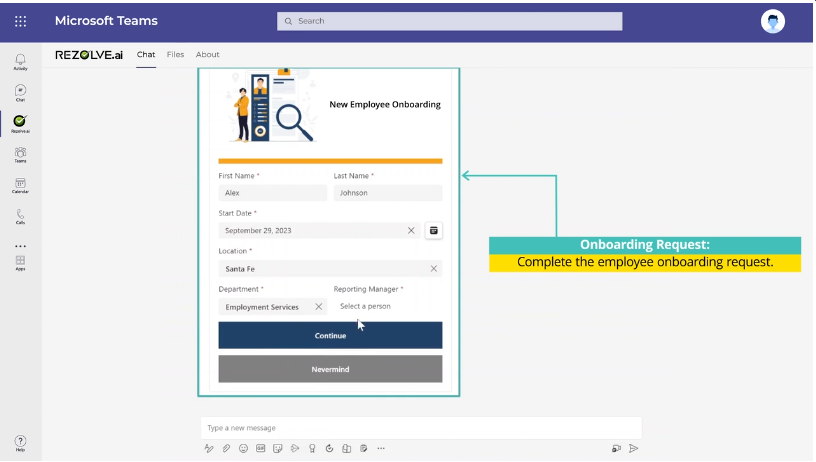This screenshot has width=816, height=462.
Task: Open the Start Date calendar picker
Action: tap(434, 230)
